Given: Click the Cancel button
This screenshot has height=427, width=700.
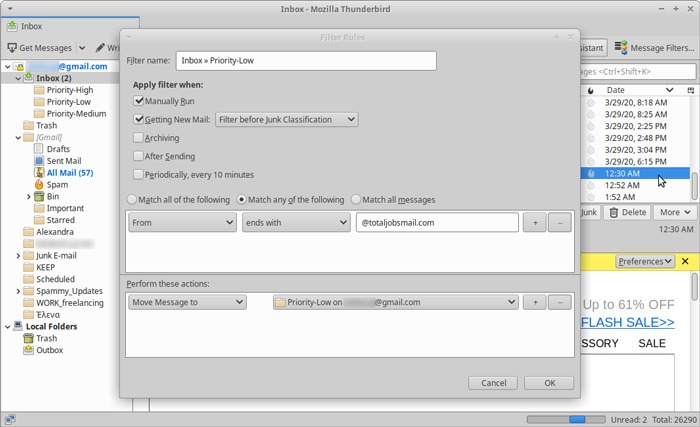Looking at the screenshot, I should 493,383.
